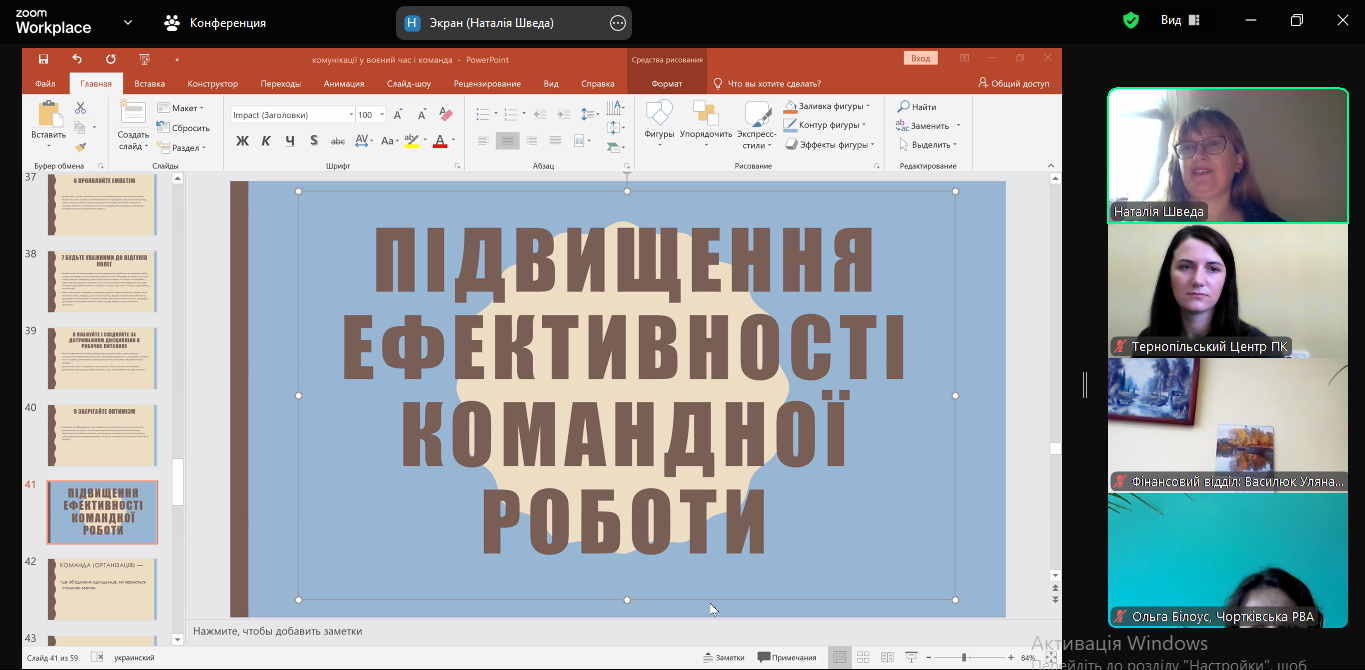Click the Cut scissors icon
Viewport: 1365px width, 670px height.
[81, 108]
